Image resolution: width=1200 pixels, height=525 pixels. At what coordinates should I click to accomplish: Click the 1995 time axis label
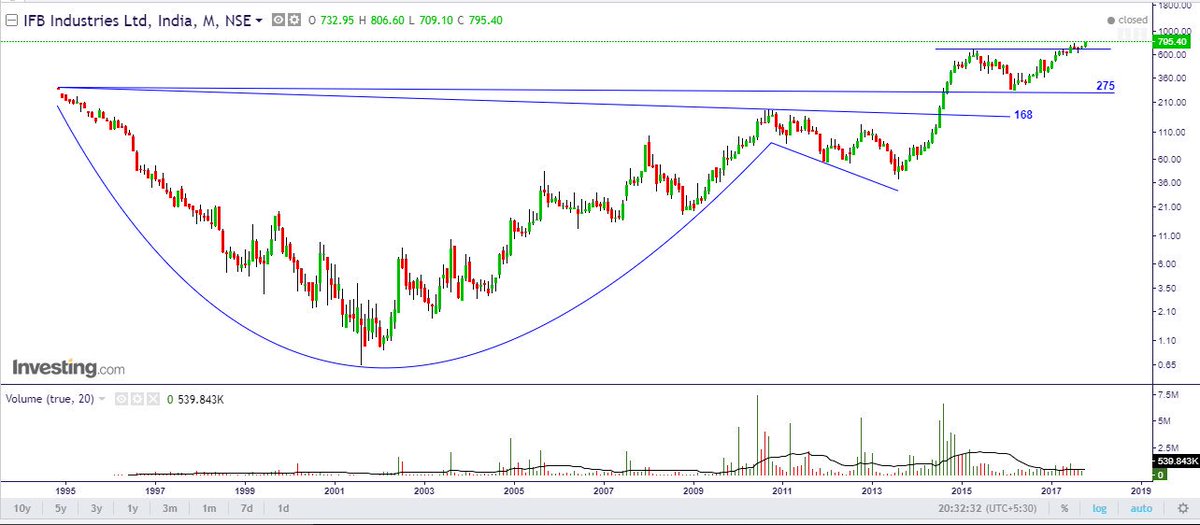click(x=66, y=491)
